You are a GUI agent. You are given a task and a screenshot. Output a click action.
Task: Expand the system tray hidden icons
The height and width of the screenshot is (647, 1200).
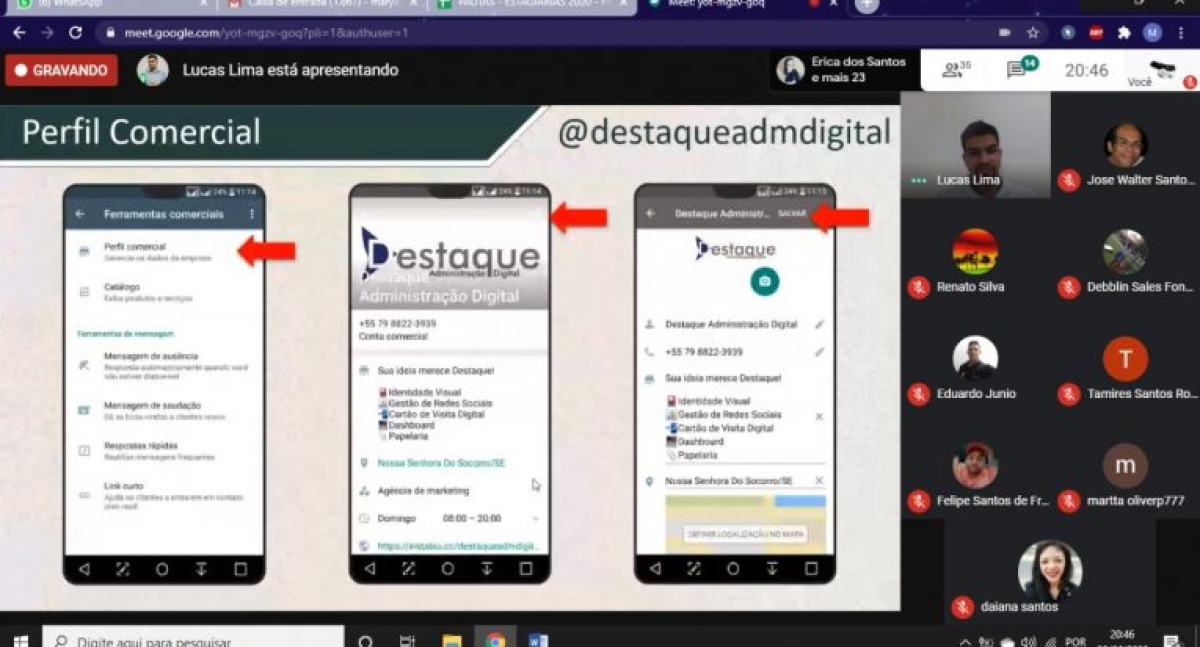965,641
